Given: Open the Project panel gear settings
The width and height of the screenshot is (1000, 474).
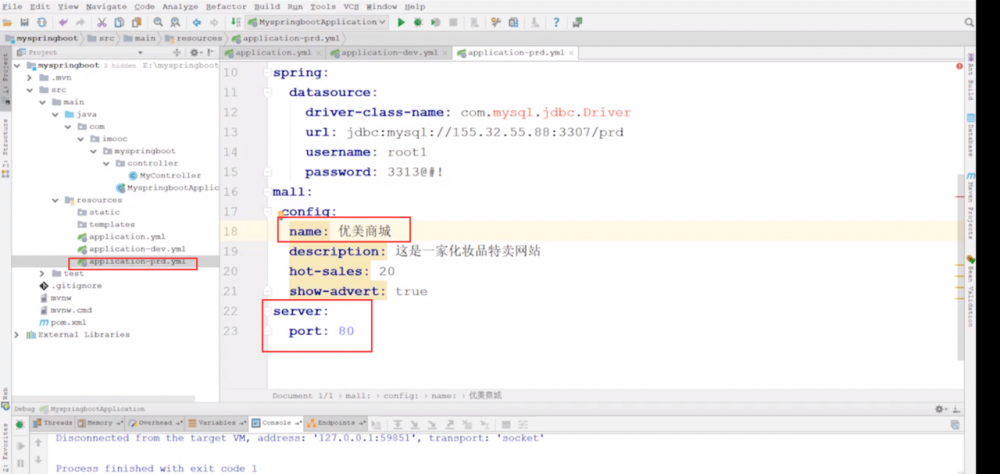Looking at the screenshot, I should [x=195, y=52].
